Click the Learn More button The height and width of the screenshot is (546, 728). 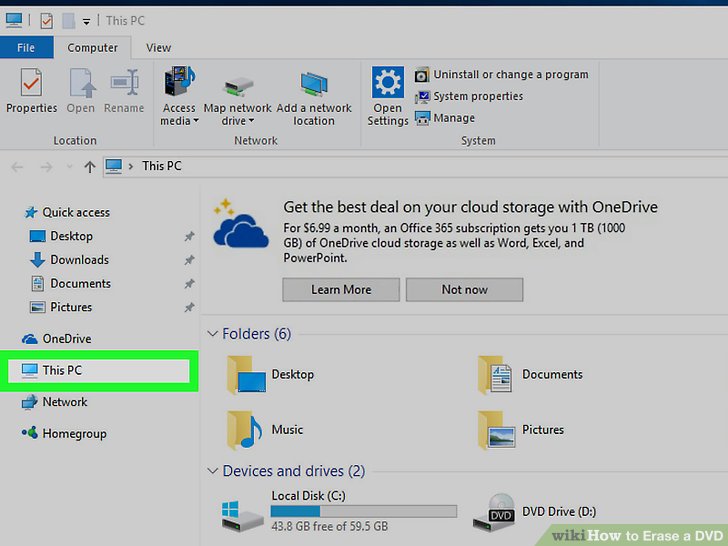341,290
